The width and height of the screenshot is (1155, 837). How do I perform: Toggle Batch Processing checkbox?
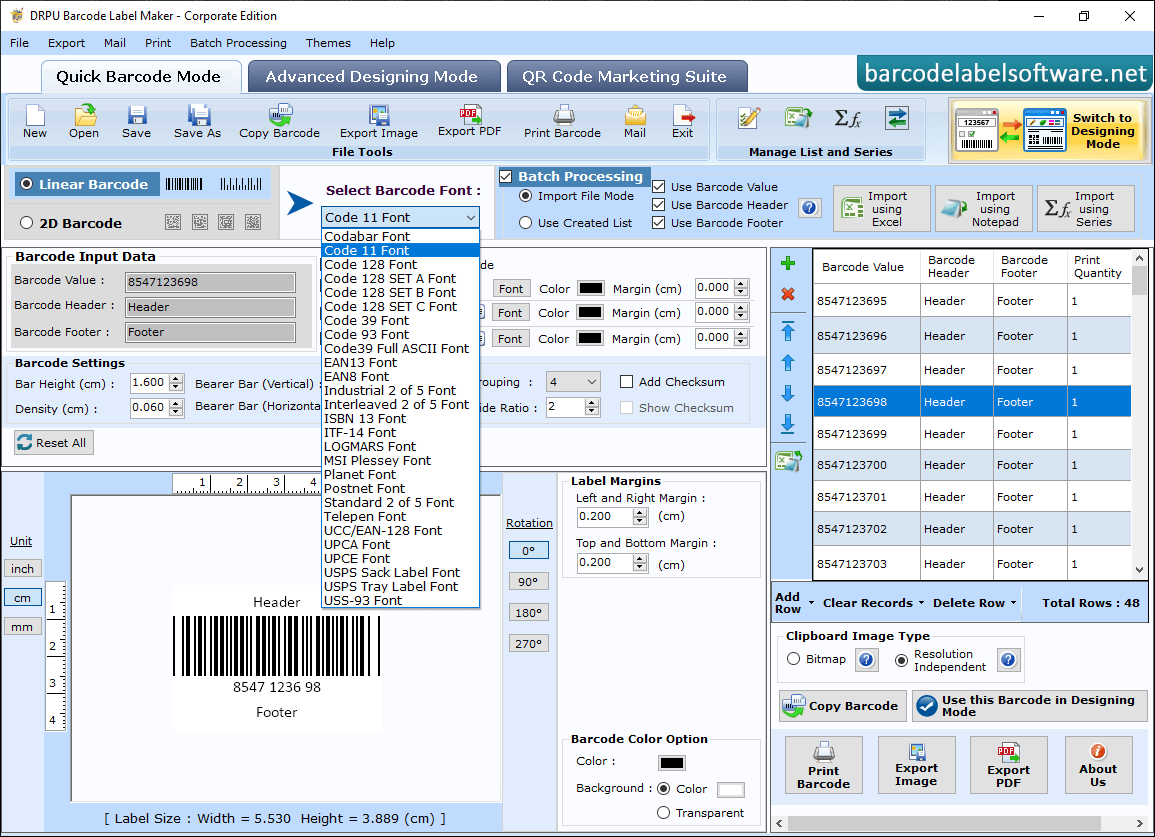(x=506, y=176)
